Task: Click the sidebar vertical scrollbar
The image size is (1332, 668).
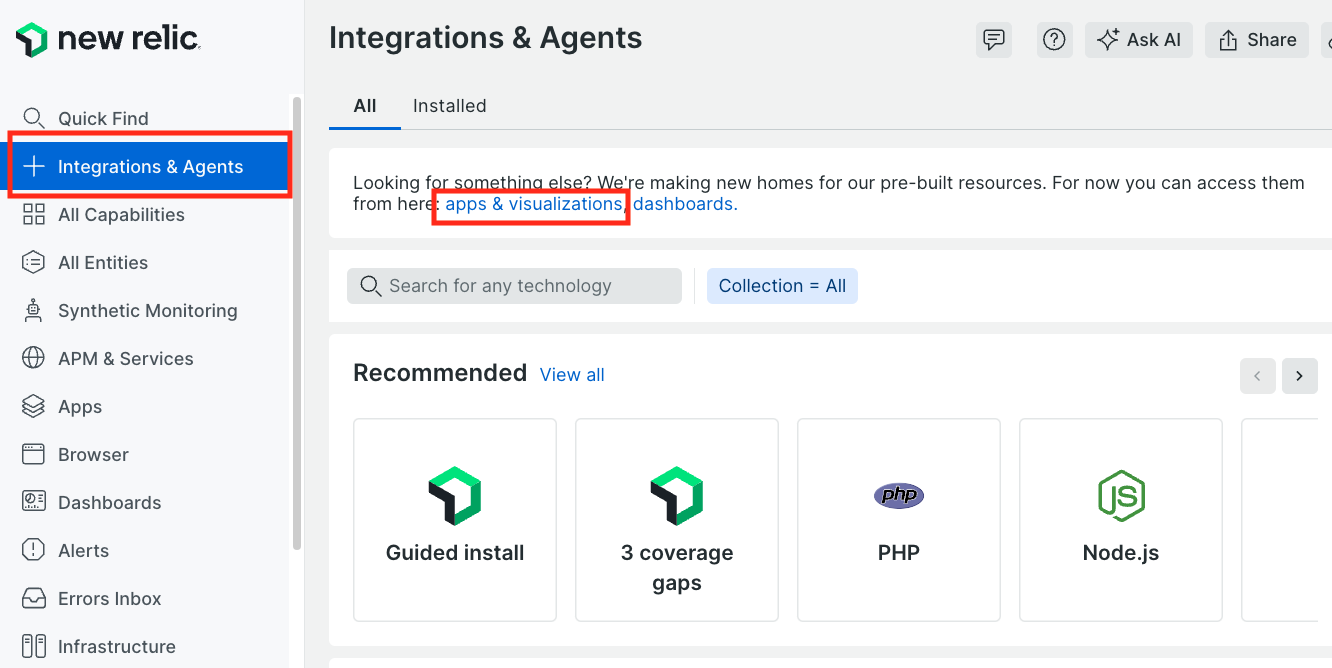Action: pos(296,323)
